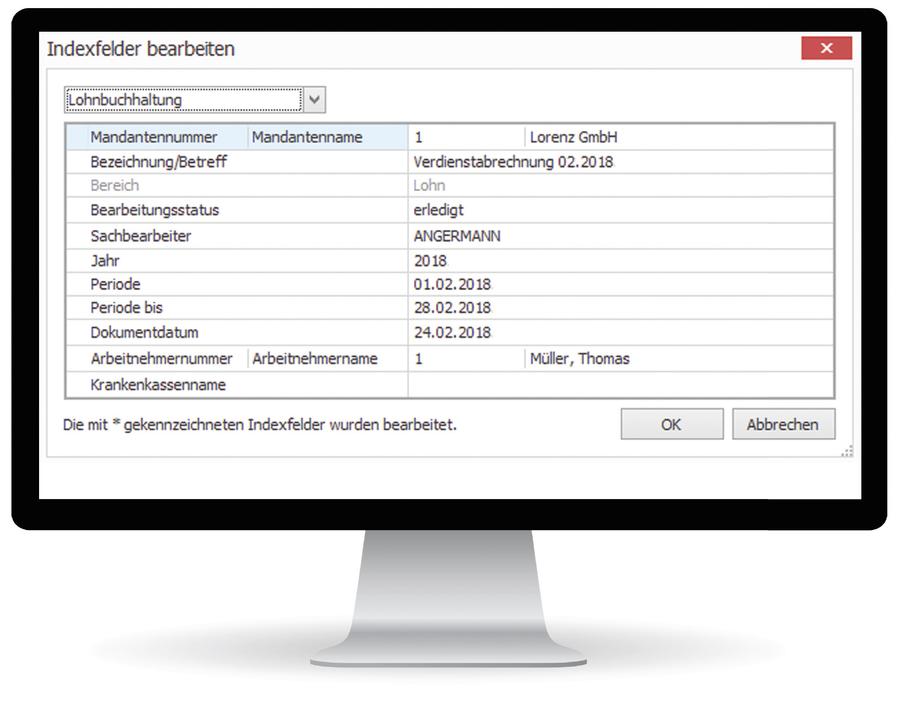Select the greyed Bereich value Lohn
The height and width of the screenshot is (711, 900).
(x=620, y=186)
